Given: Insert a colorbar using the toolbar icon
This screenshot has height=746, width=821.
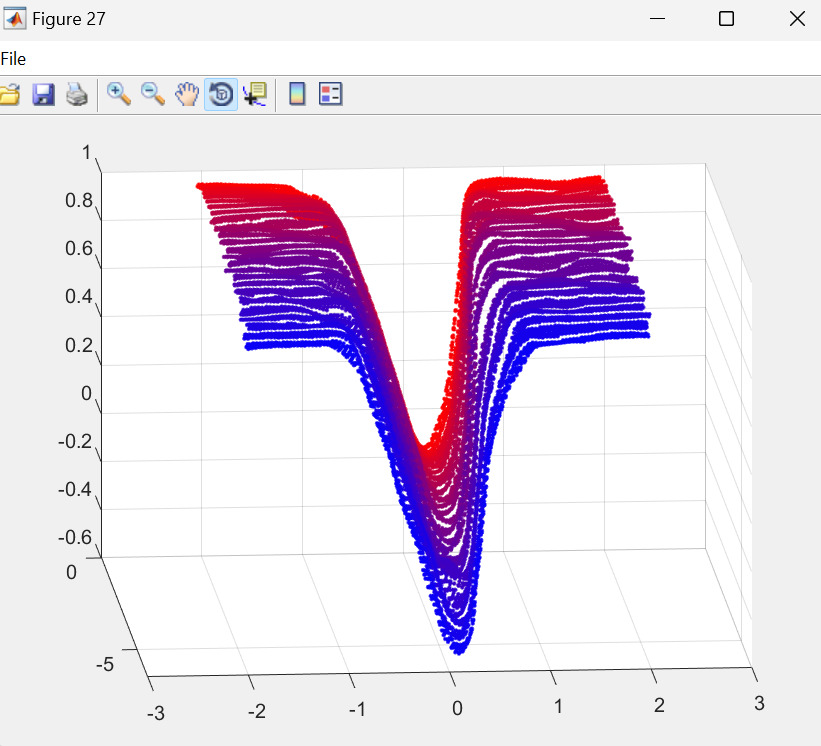Looking at the screenshot, I should tap(297, 95).
